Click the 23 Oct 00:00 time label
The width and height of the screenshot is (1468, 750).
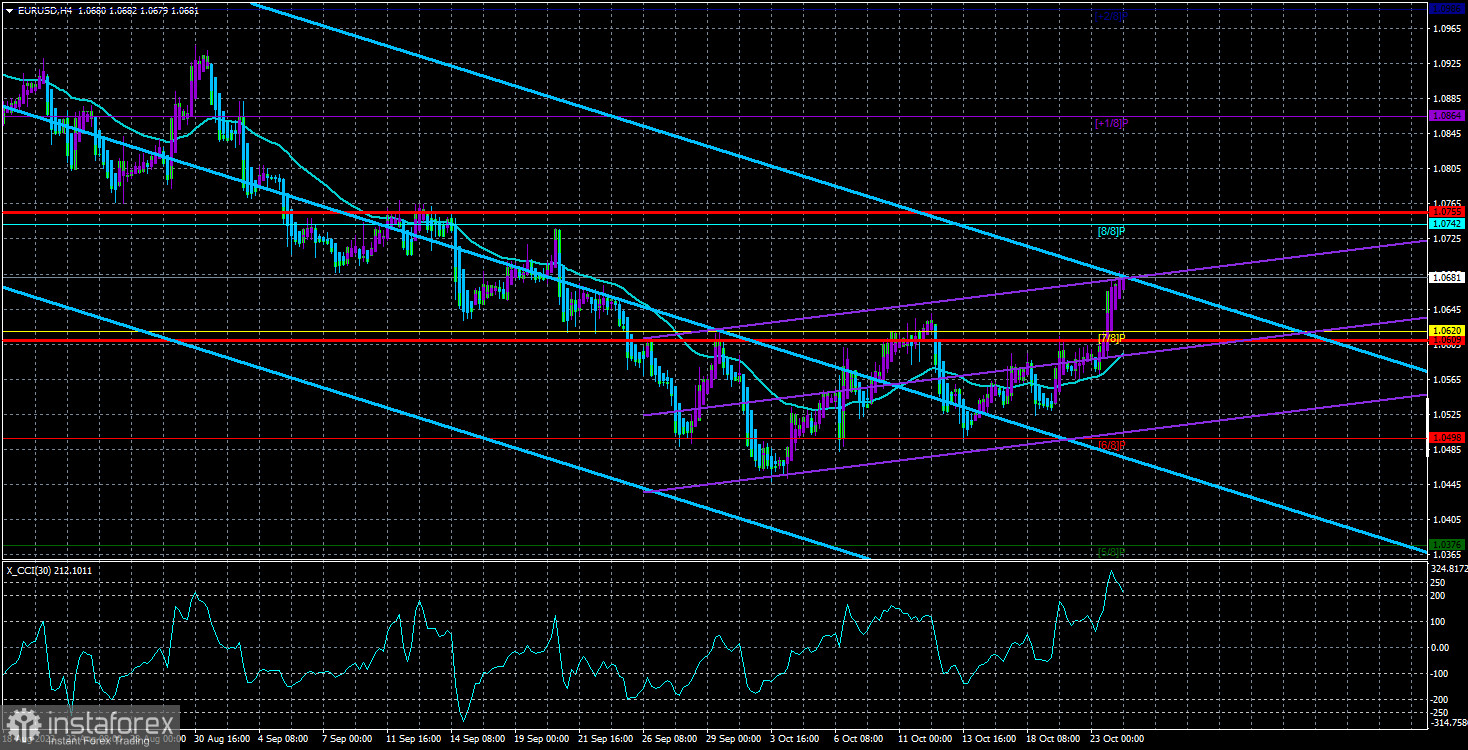pos(1117,740)
